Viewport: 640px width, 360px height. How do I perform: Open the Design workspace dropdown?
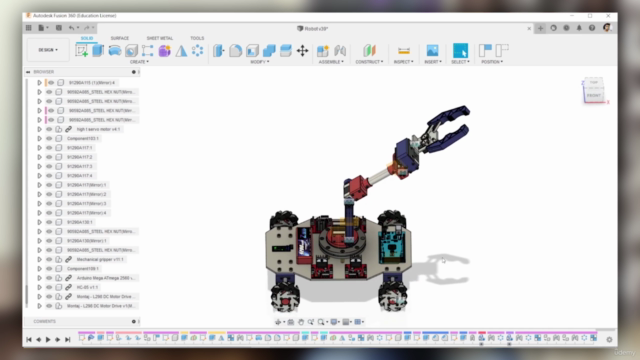48,50
